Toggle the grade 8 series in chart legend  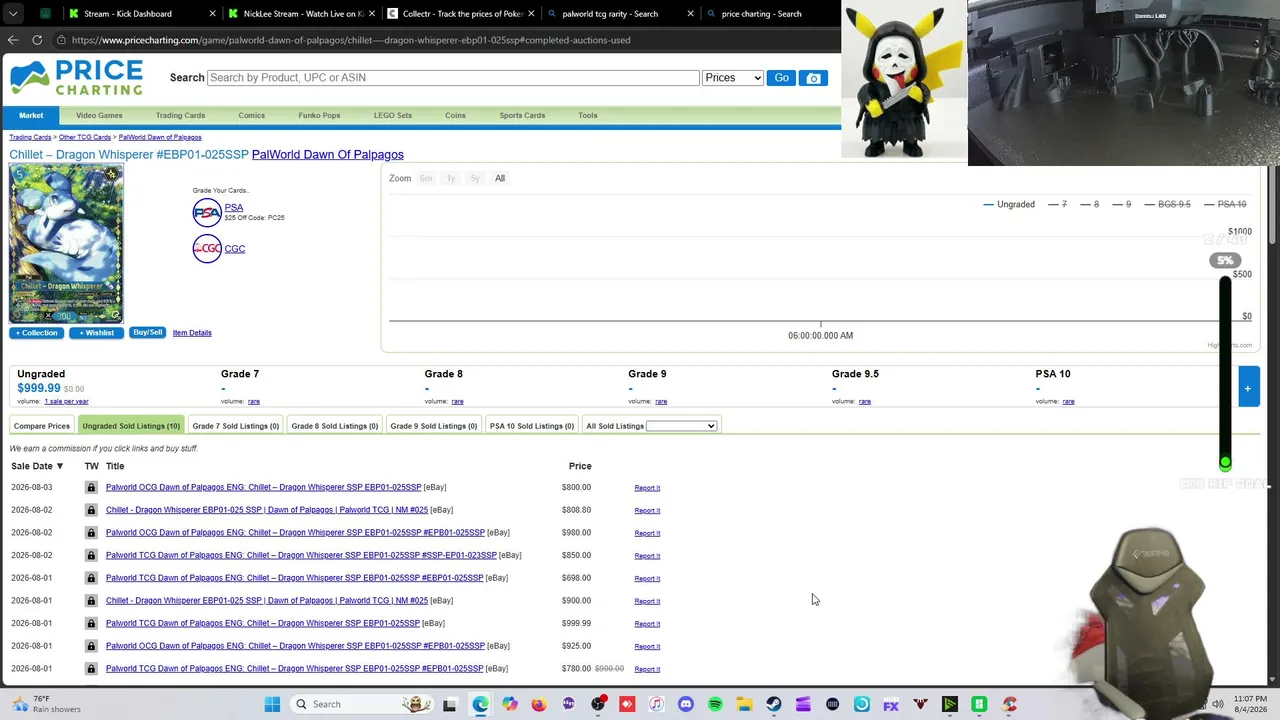pos(1089,204)
